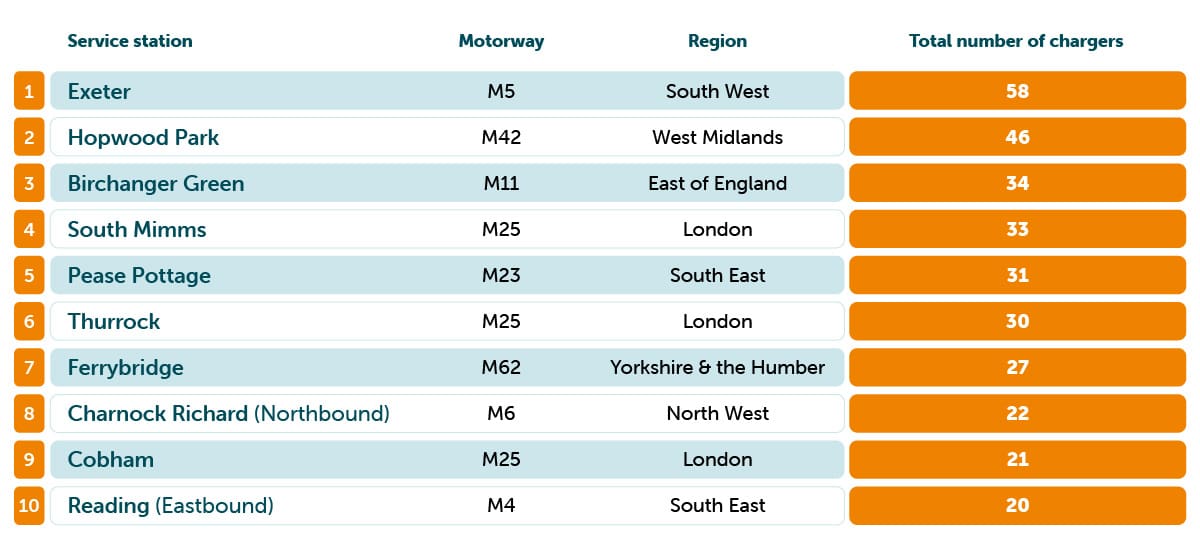Click the orange rank 7 badge
This screenshot has height=559, width=1200.
pyautogui.click(x=29, y=367)
